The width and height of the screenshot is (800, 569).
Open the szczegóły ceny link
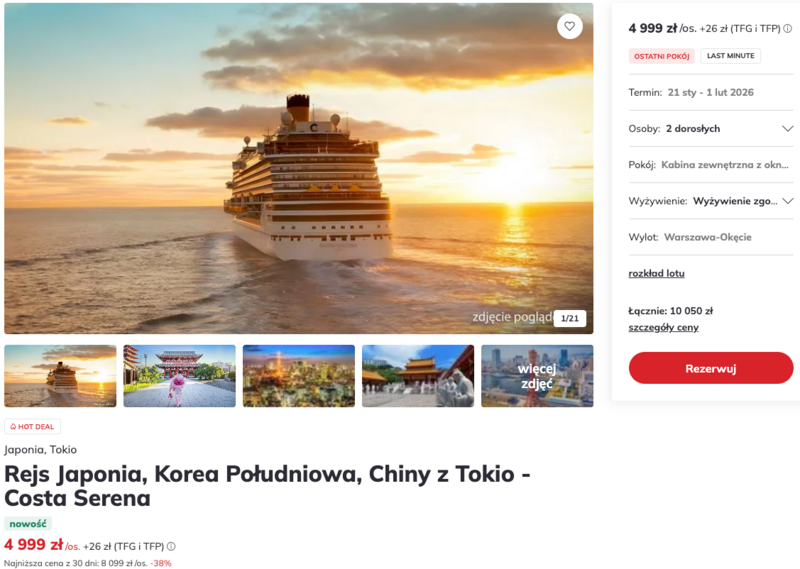coord(663,327)
